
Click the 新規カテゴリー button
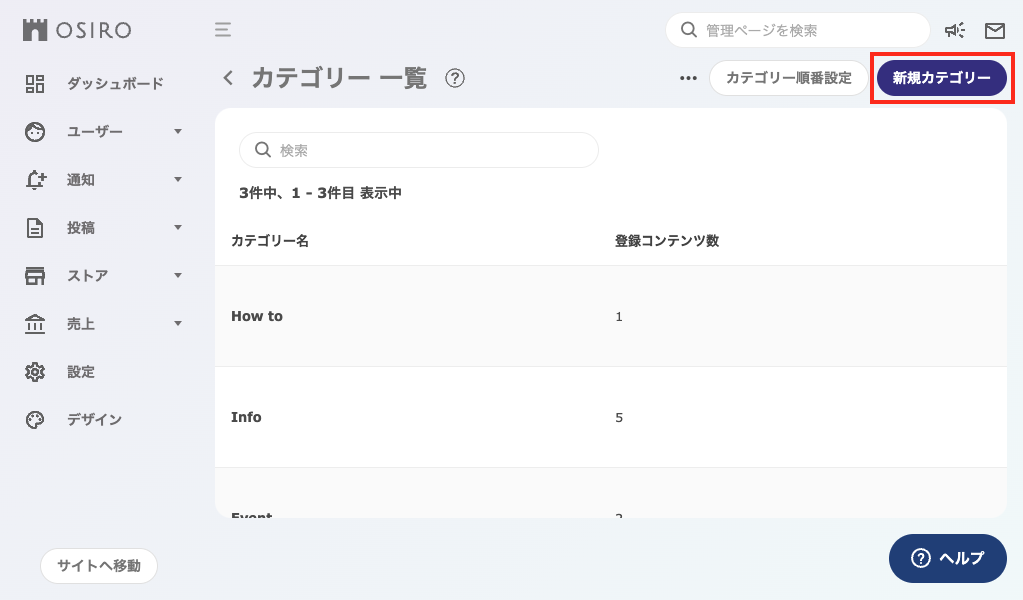pos(941,77)
